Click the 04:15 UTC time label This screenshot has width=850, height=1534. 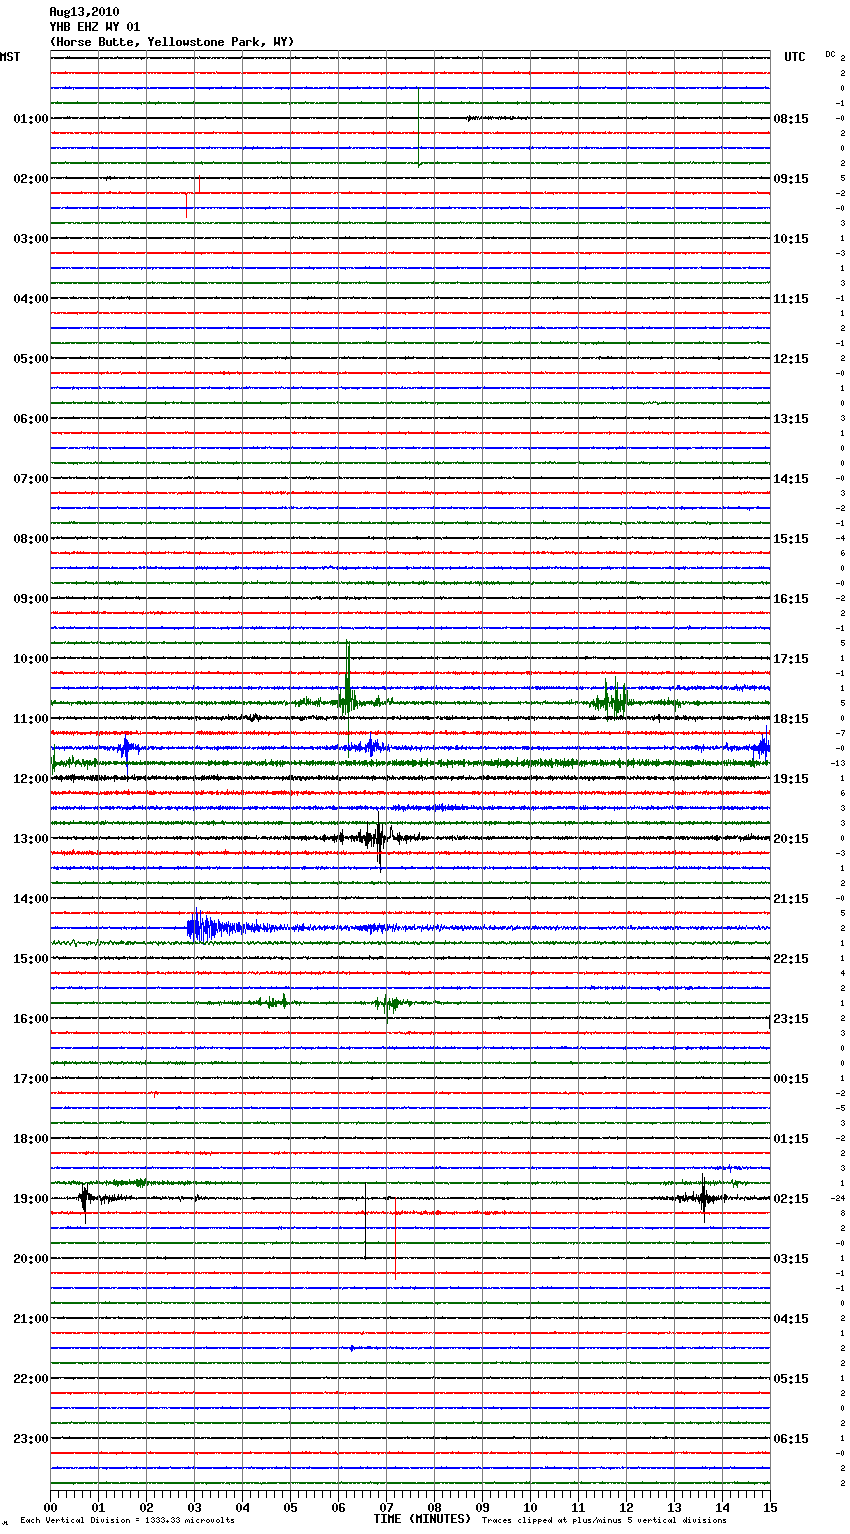tap(791, 1319)
